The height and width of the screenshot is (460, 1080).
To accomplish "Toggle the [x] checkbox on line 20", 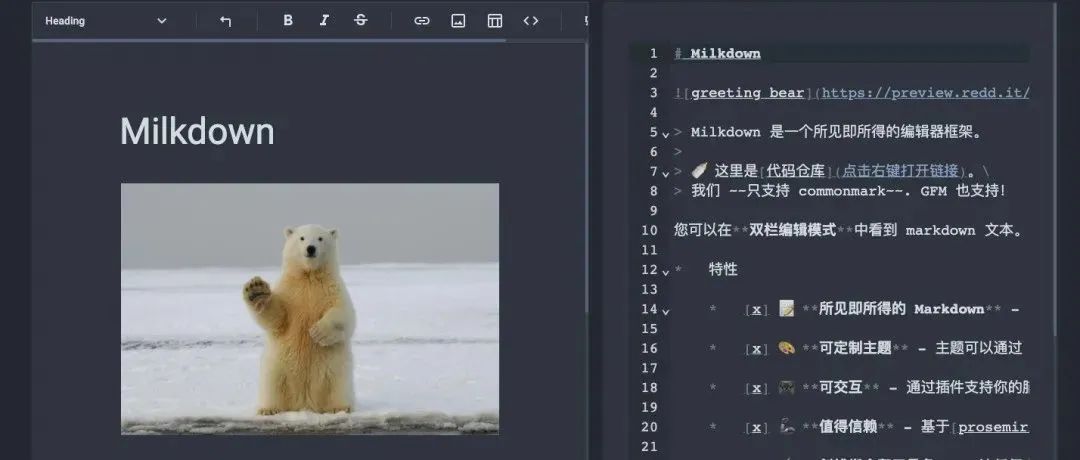I will point(756,428).
